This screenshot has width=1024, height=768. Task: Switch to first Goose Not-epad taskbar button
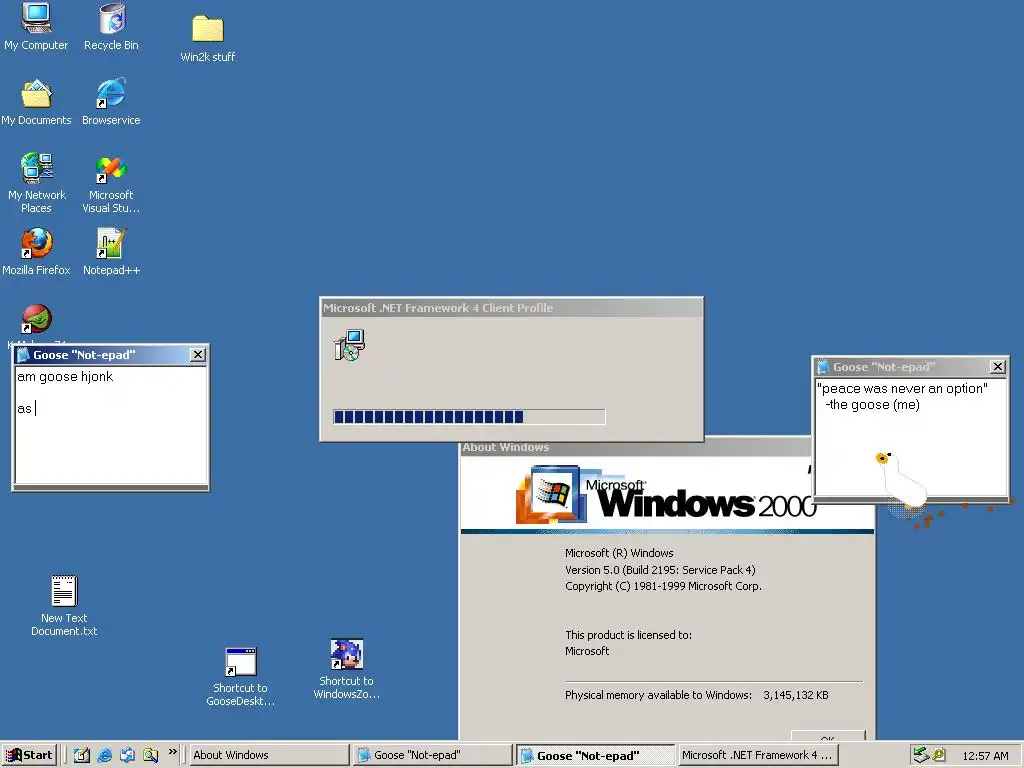(x=432, y=755)
